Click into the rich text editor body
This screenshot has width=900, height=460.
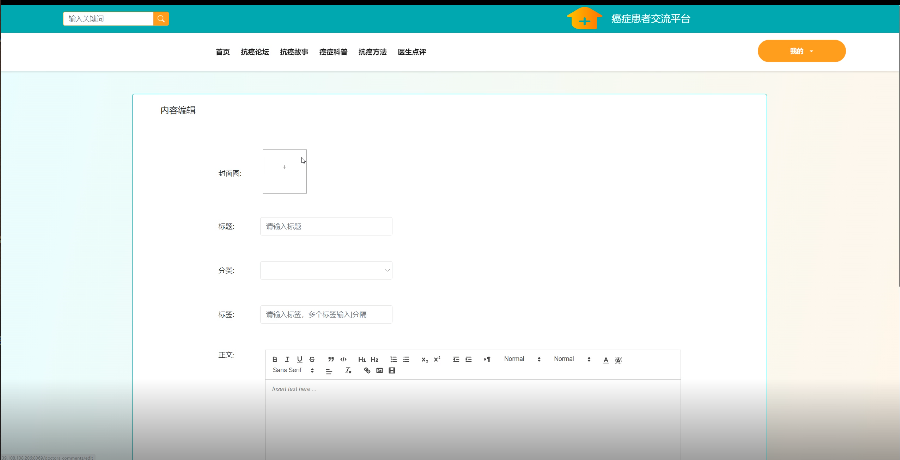[473, 419]
